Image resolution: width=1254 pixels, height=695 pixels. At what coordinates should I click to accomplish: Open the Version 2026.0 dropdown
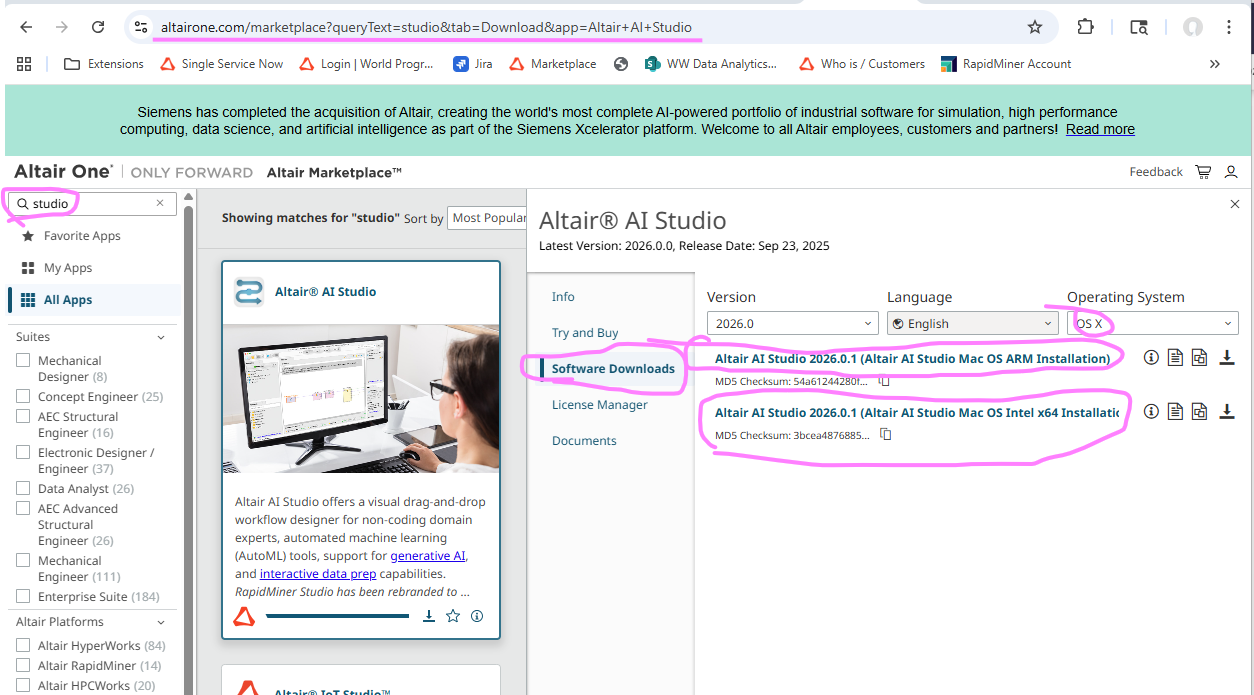(793, 323)
